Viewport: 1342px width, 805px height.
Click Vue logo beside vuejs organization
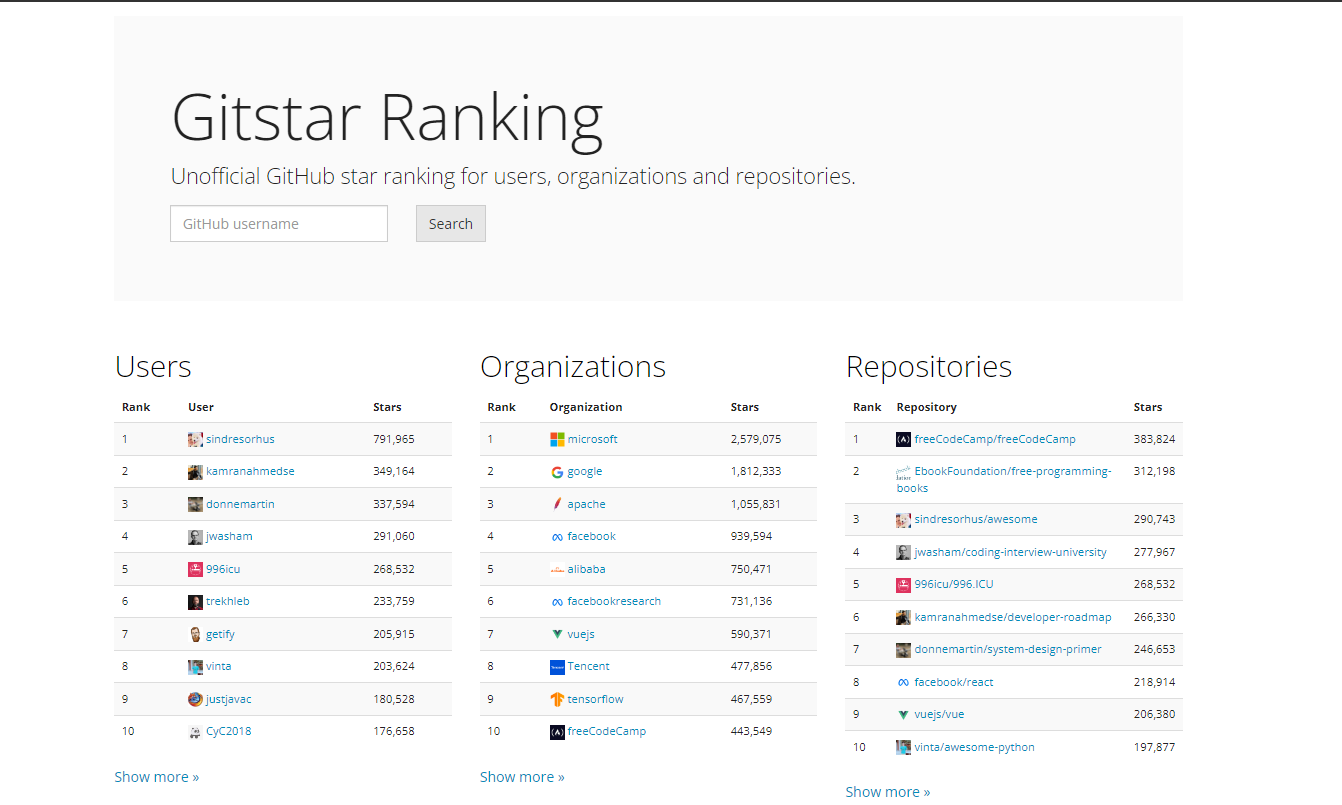(557, 634)
